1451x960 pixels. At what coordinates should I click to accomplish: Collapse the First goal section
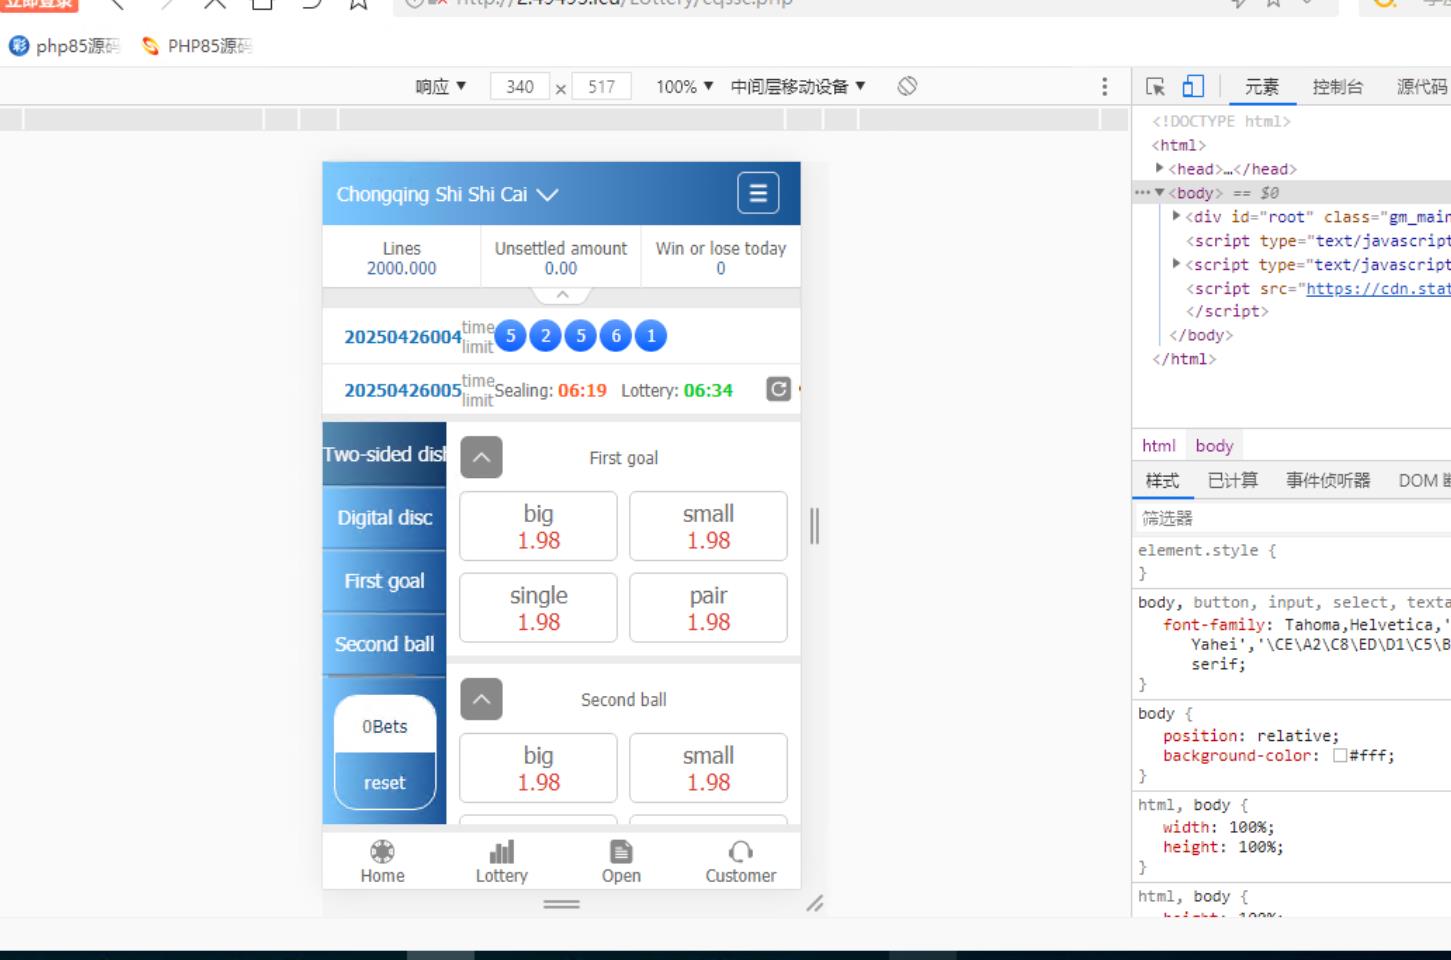coord(481,458)
